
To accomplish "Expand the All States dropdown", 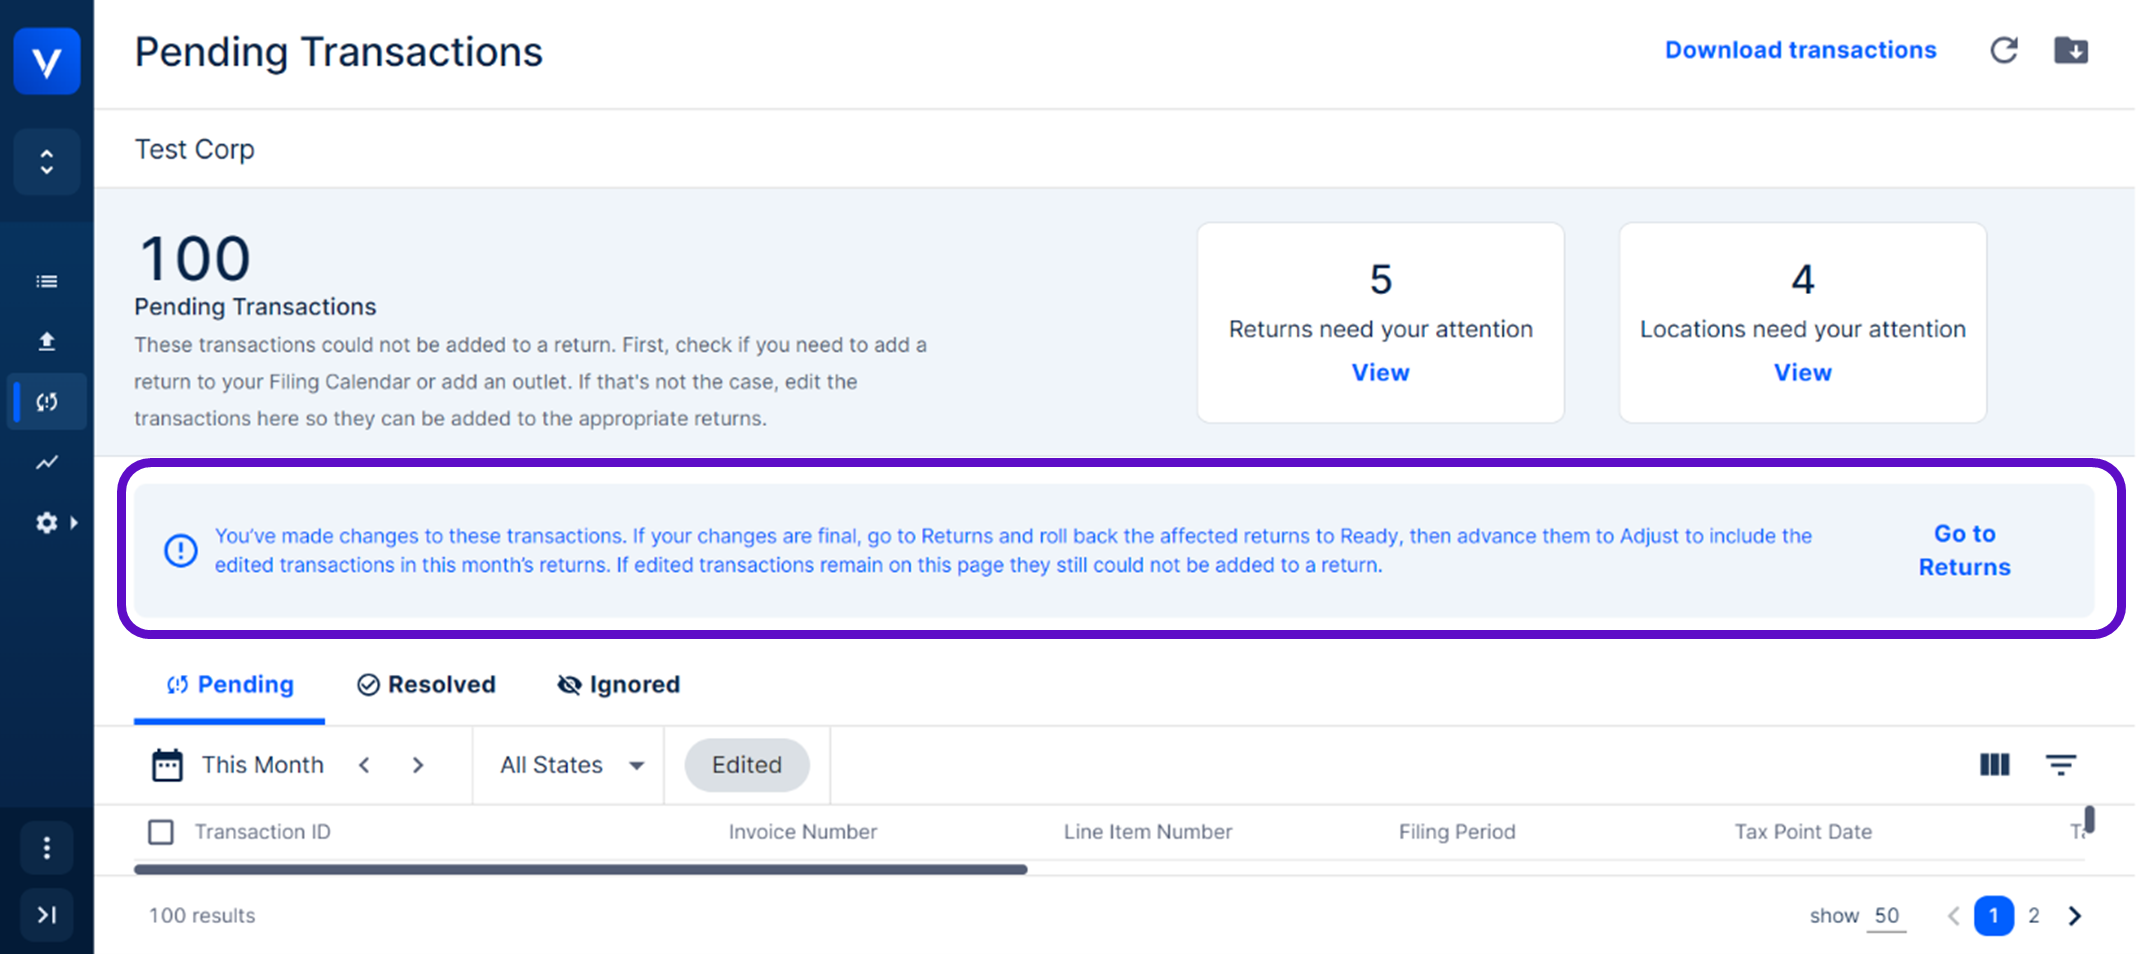I will (571, 765).
